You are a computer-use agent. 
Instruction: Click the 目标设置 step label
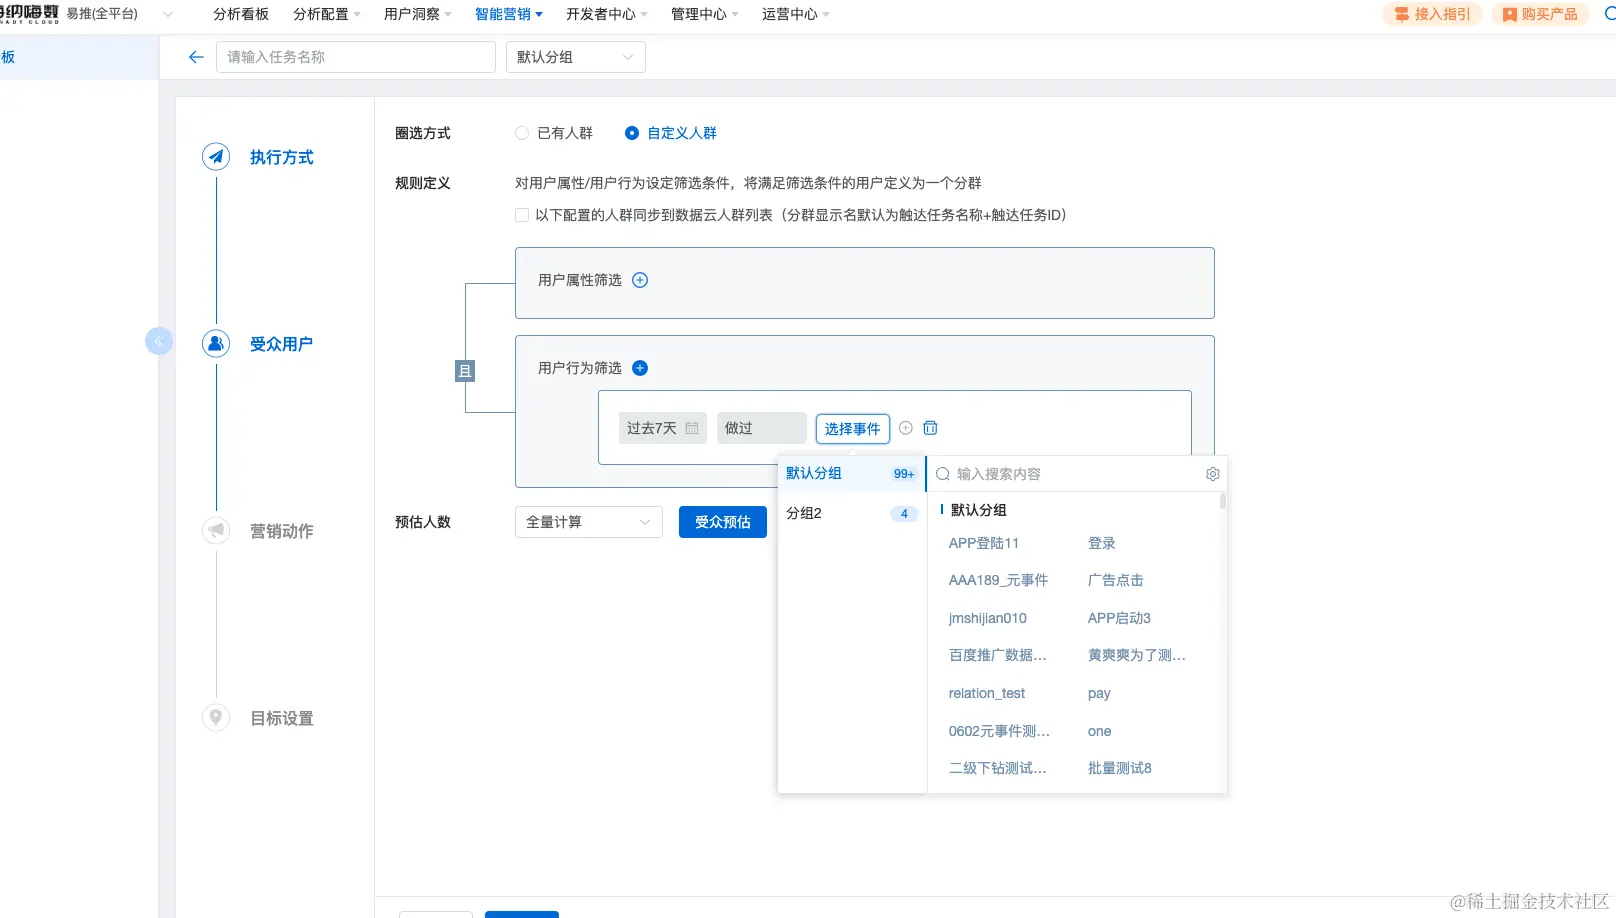pos(282,718)
